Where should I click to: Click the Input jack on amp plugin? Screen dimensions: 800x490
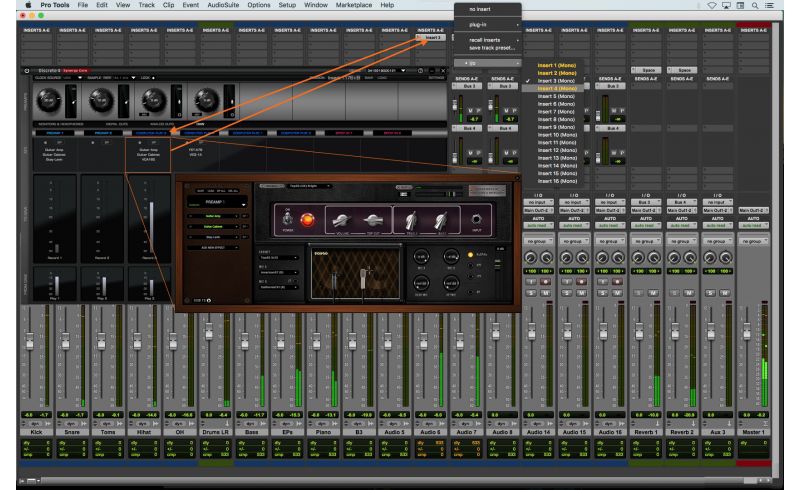click(477, 219)
